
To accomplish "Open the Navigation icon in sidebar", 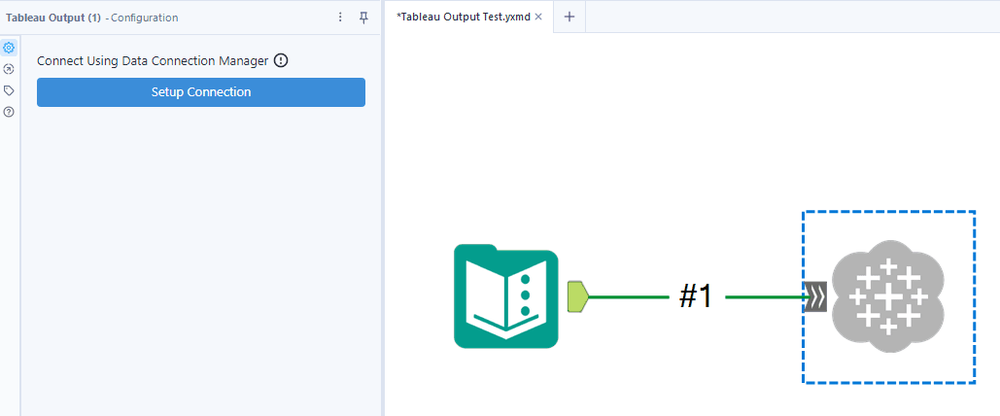I will 9,69.
